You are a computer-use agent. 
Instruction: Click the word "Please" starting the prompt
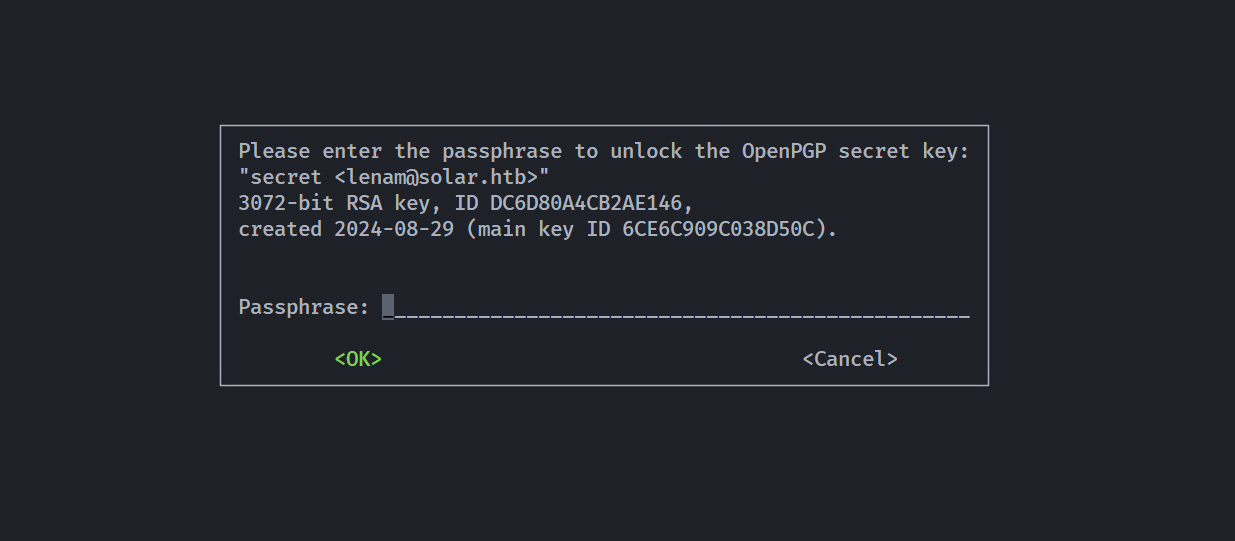(x=274, y=151)
